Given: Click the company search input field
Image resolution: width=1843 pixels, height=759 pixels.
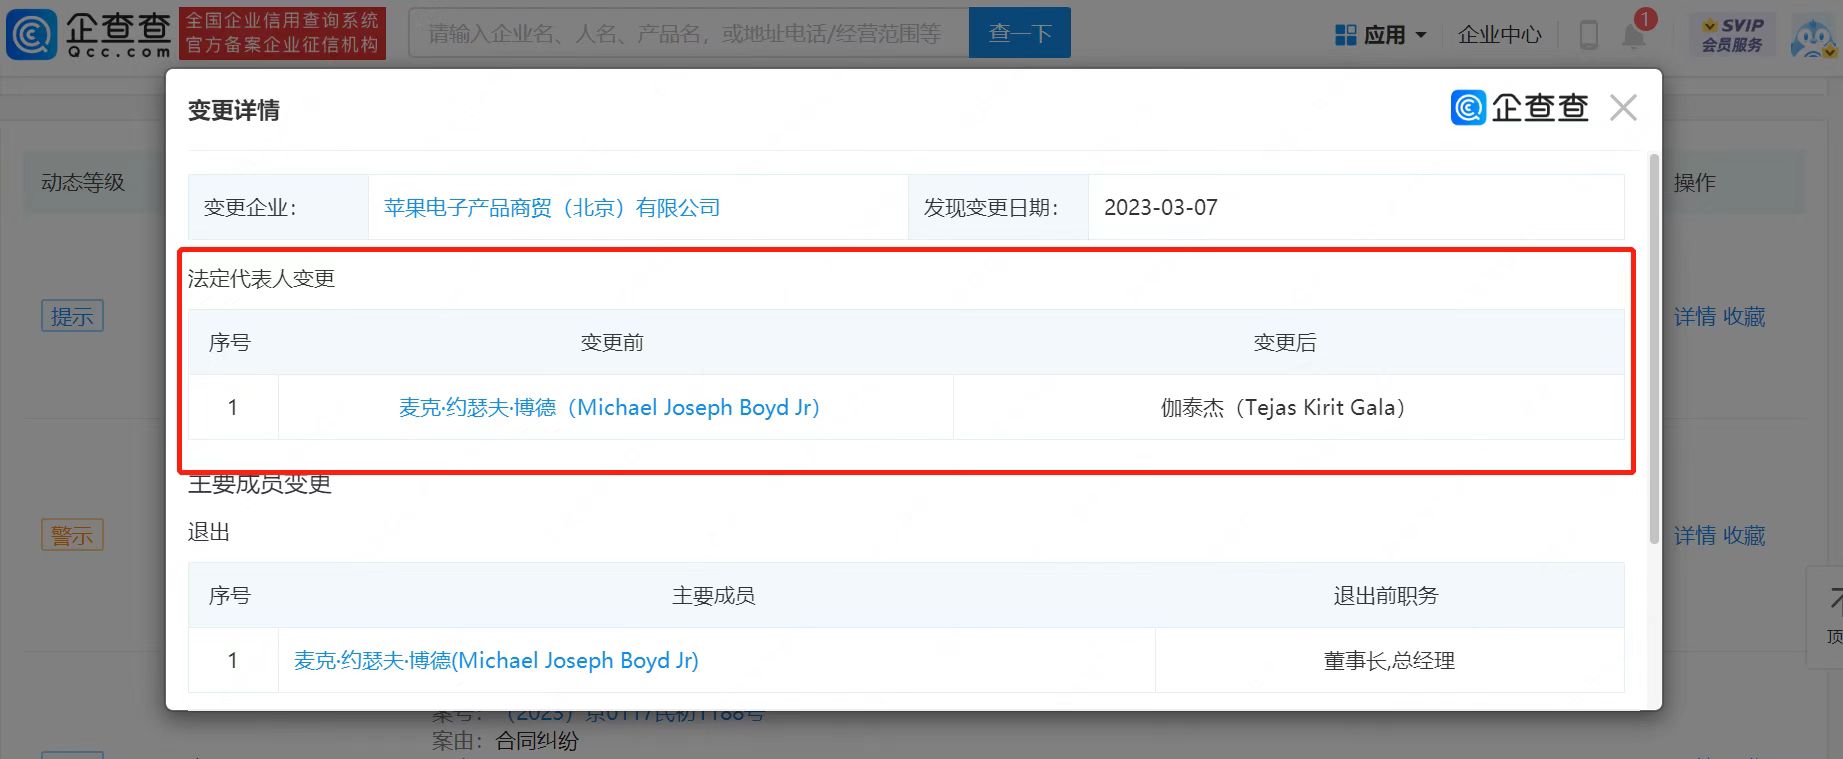Looking at the screenshot, I should [689, 33].
